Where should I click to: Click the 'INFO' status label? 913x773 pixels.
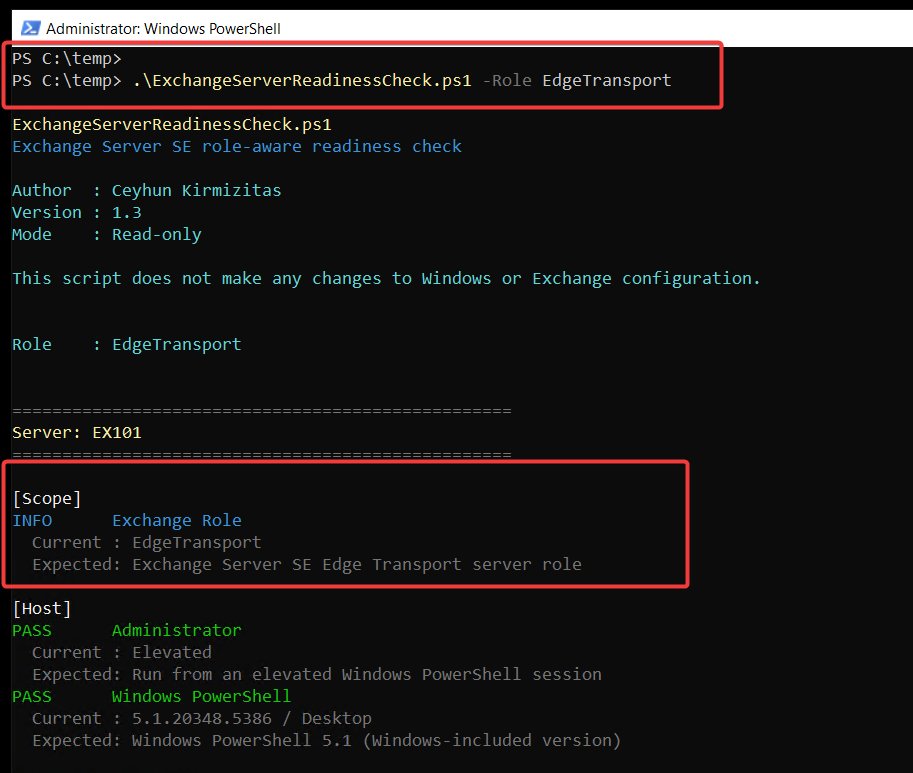coord(32,520)
